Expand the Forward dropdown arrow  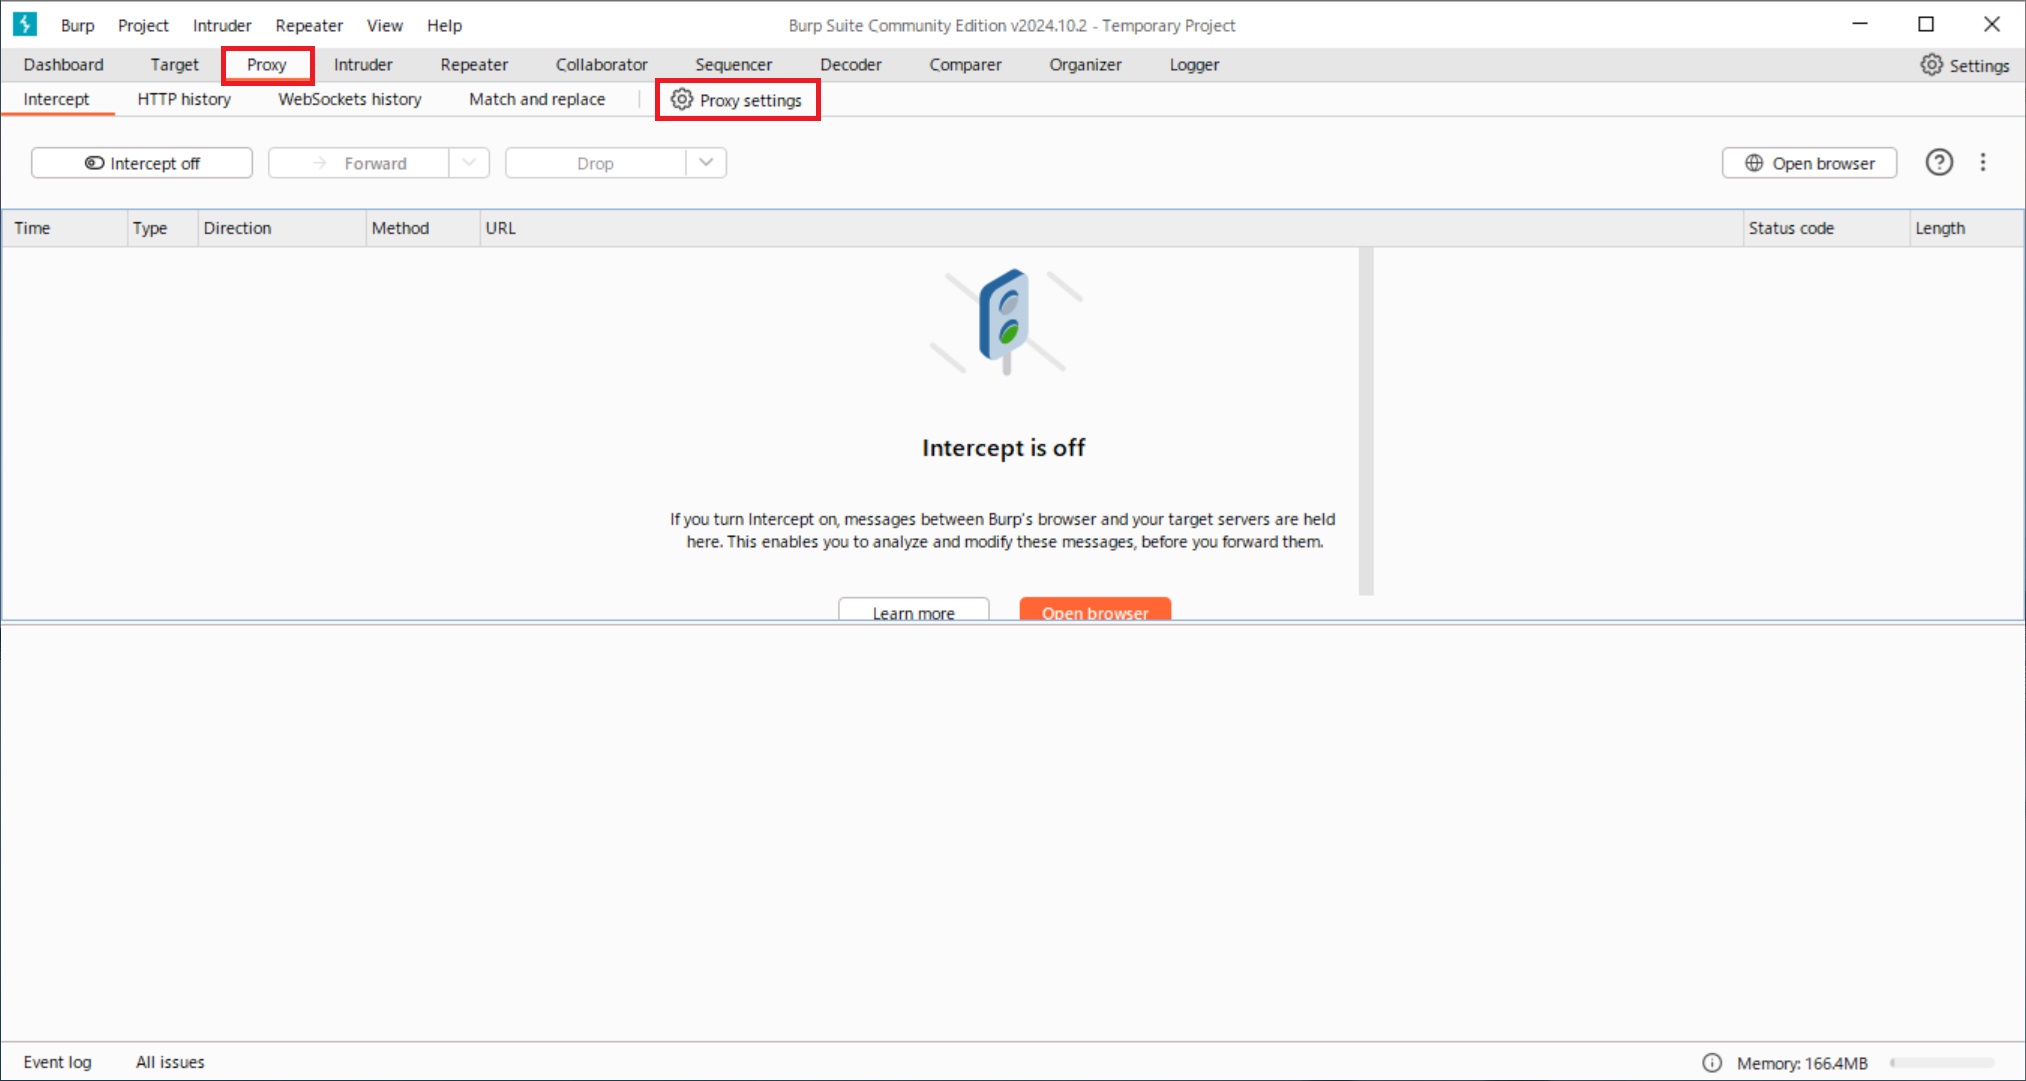[469, 163]
